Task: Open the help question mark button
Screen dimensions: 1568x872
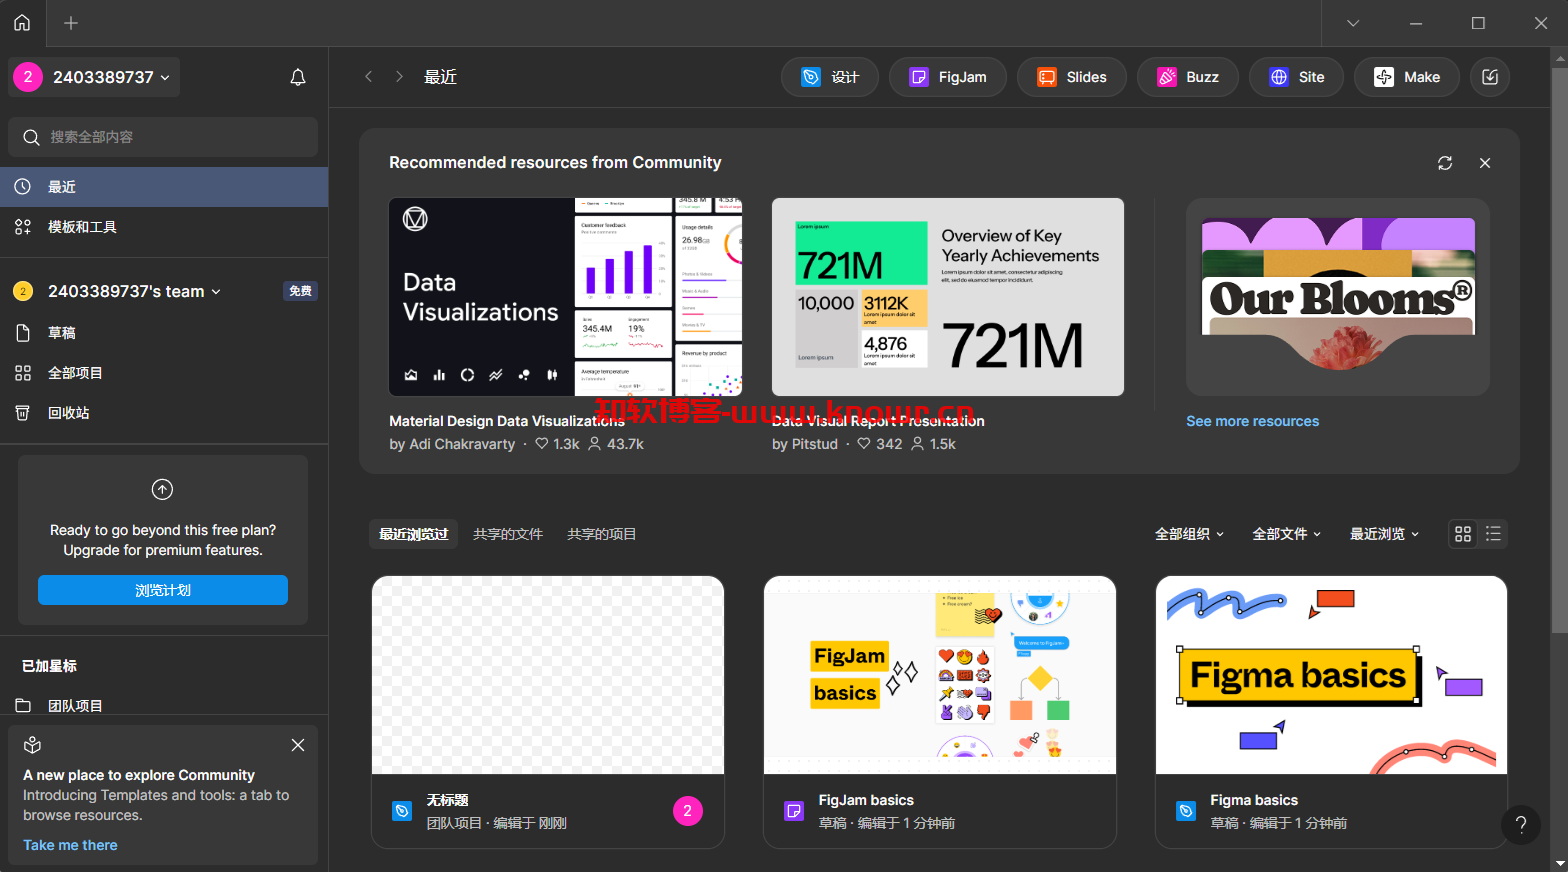Action: pyautogui.click(x=1521, y=824)
